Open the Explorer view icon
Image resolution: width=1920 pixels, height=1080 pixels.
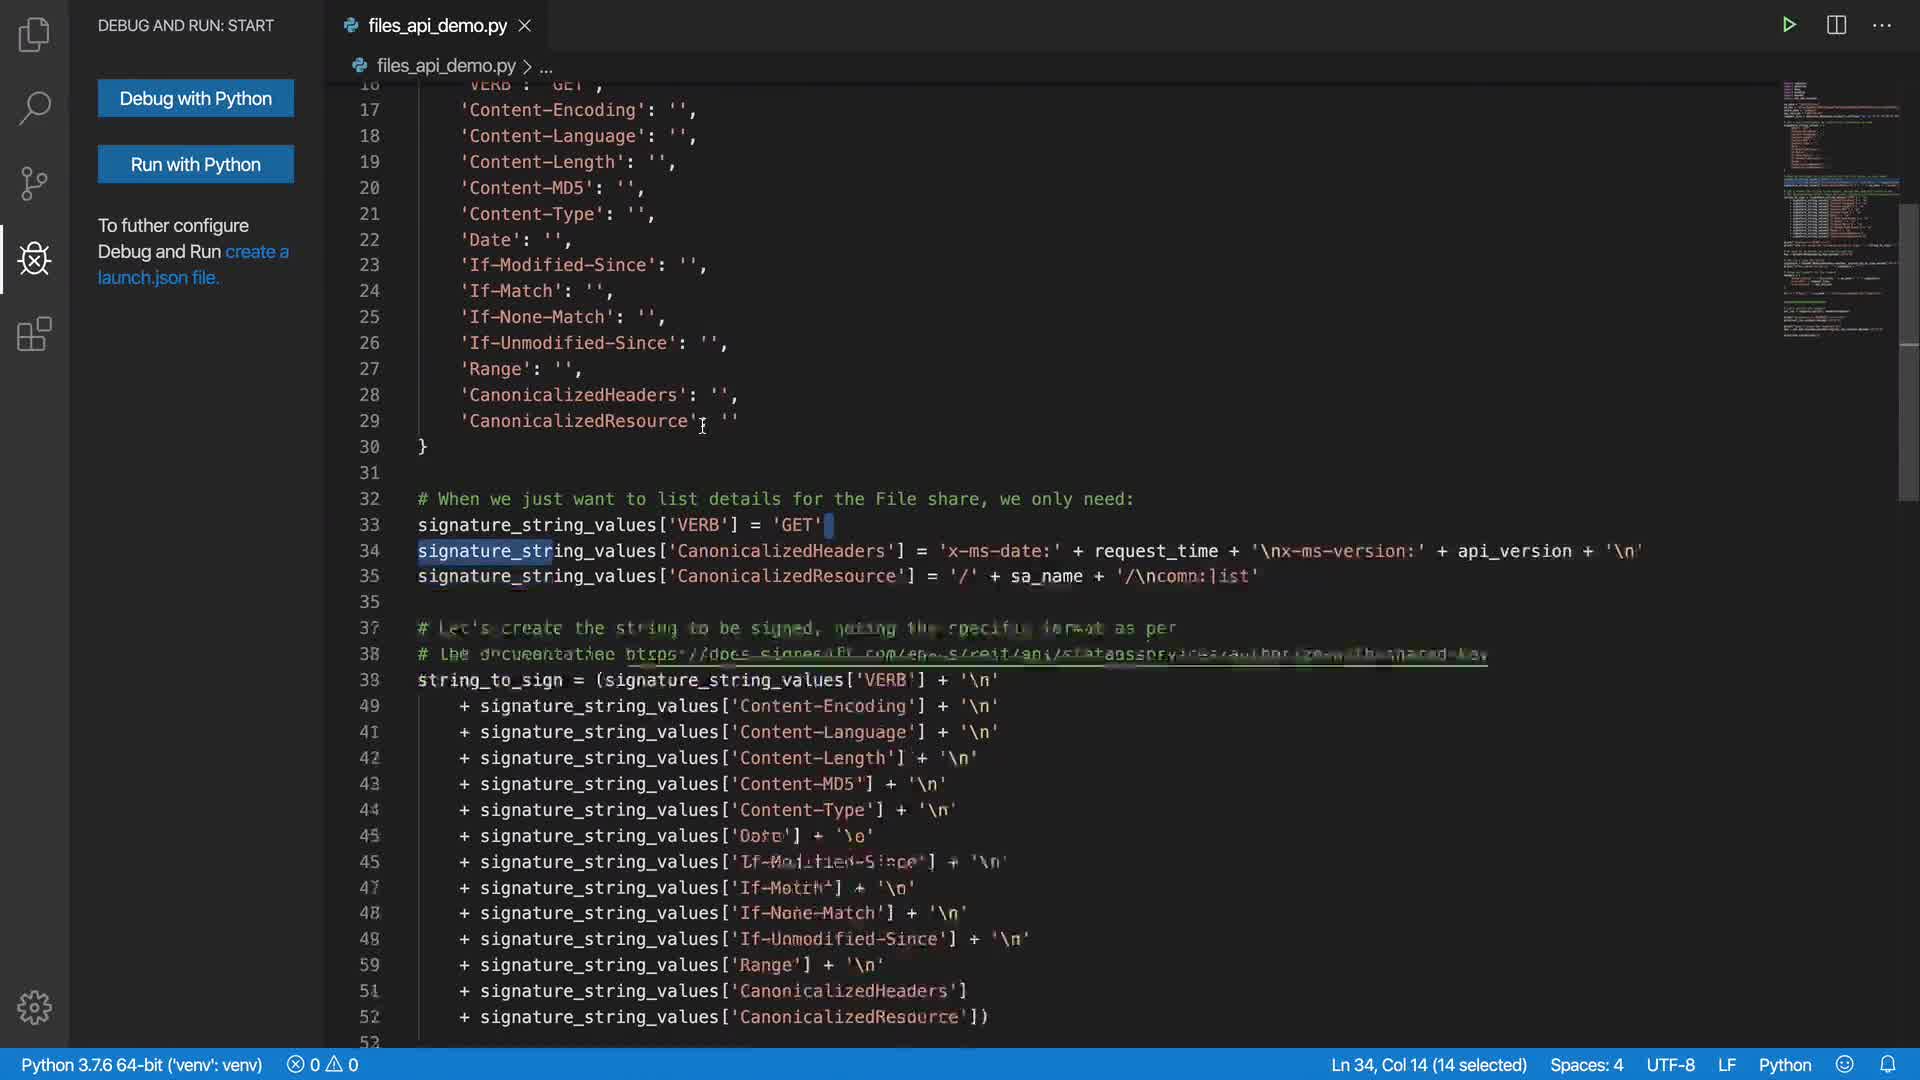pos(34,35)
